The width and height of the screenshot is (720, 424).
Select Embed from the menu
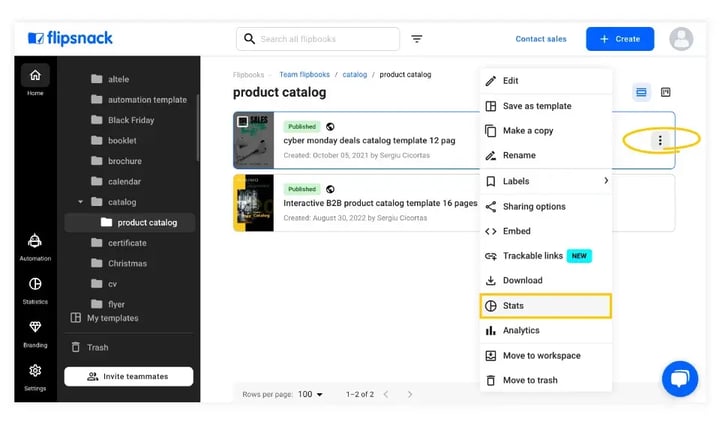pos(546,231)
